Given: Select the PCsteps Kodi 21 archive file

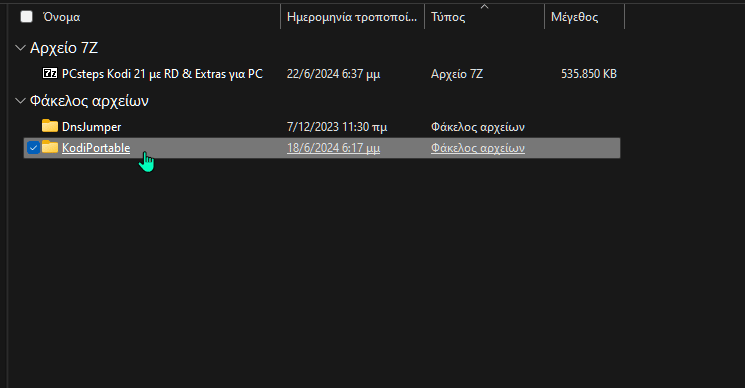Looking at the screenshot, I should click(x=162, y=74).
